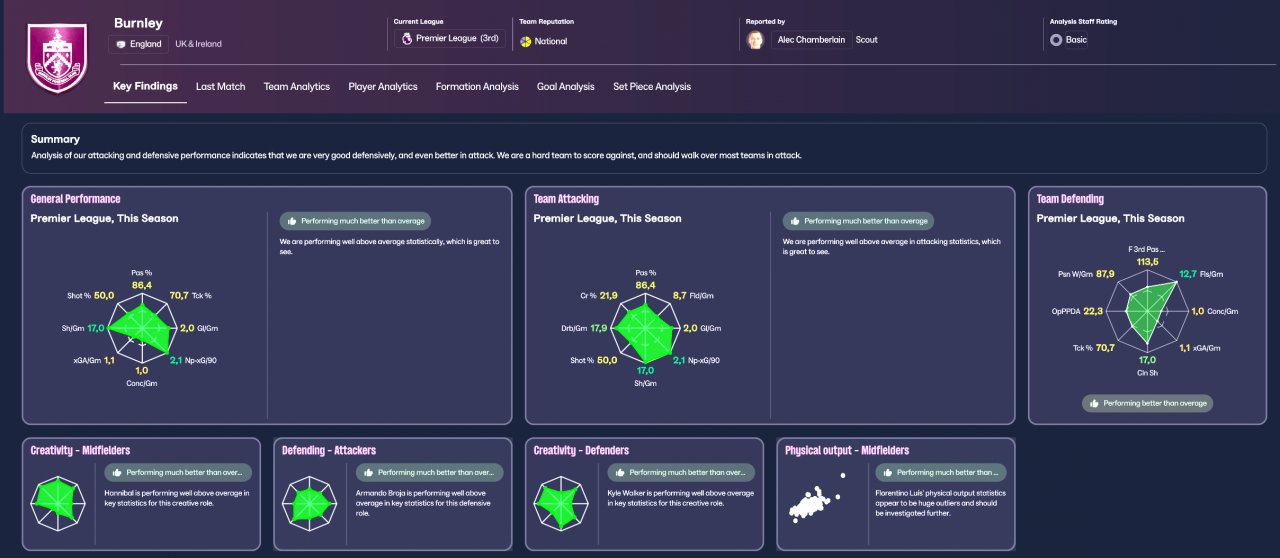Click the 'UK & Ireland' region text
1280x558 pixels.
coord(198,44)
